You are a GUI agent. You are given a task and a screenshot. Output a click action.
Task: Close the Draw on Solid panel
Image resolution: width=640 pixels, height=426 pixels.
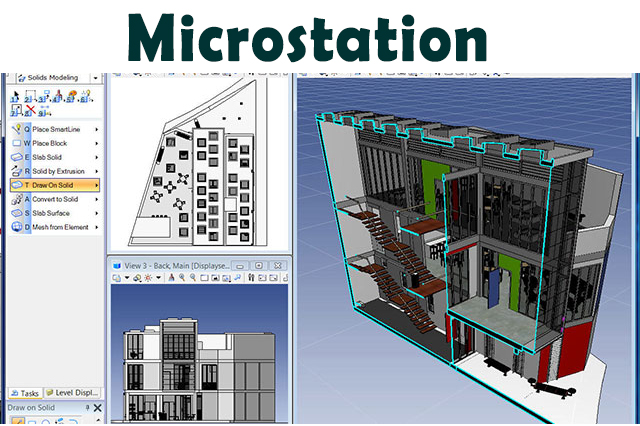click(98, 407)
